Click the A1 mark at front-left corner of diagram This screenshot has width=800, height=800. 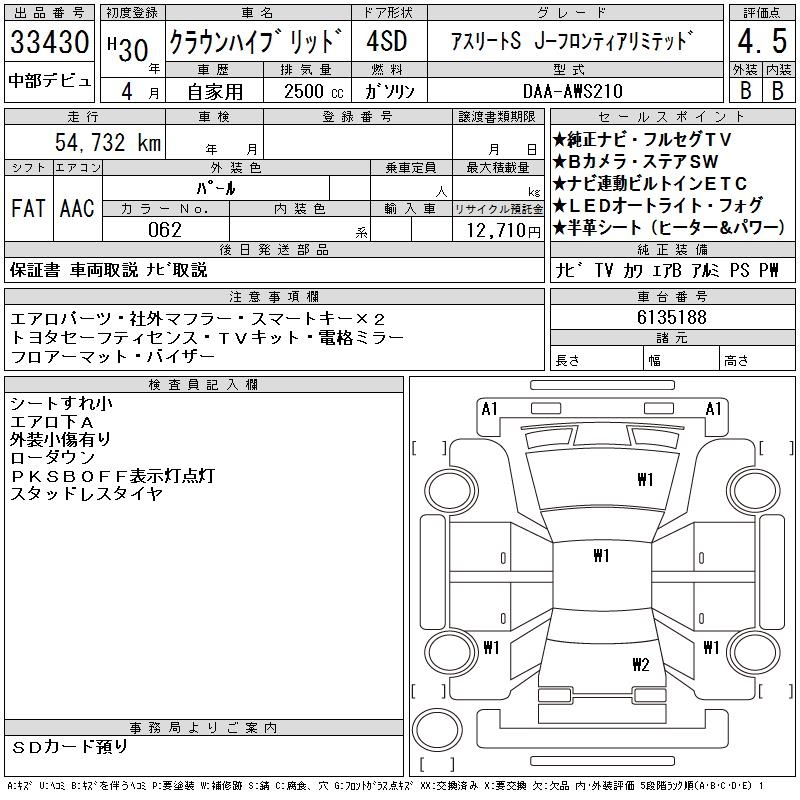[x=489, y=408]
